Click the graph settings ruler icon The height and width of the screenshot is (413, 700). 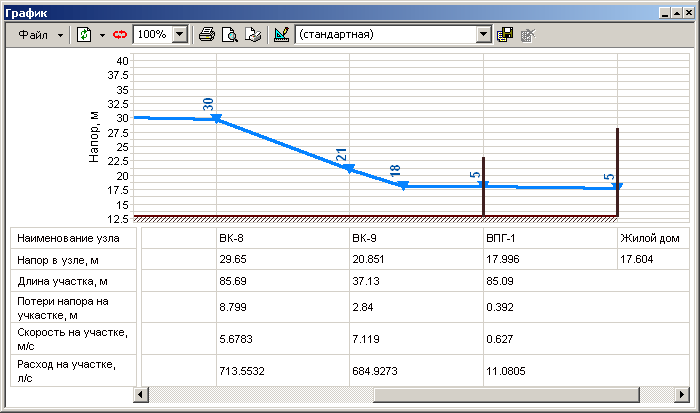pos(281,34)
